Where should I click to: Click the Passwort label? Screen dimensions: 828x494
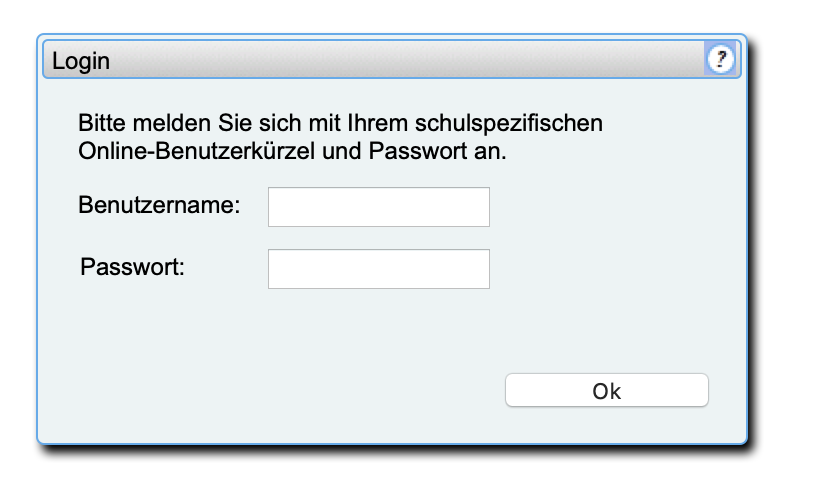coord(132,267)
